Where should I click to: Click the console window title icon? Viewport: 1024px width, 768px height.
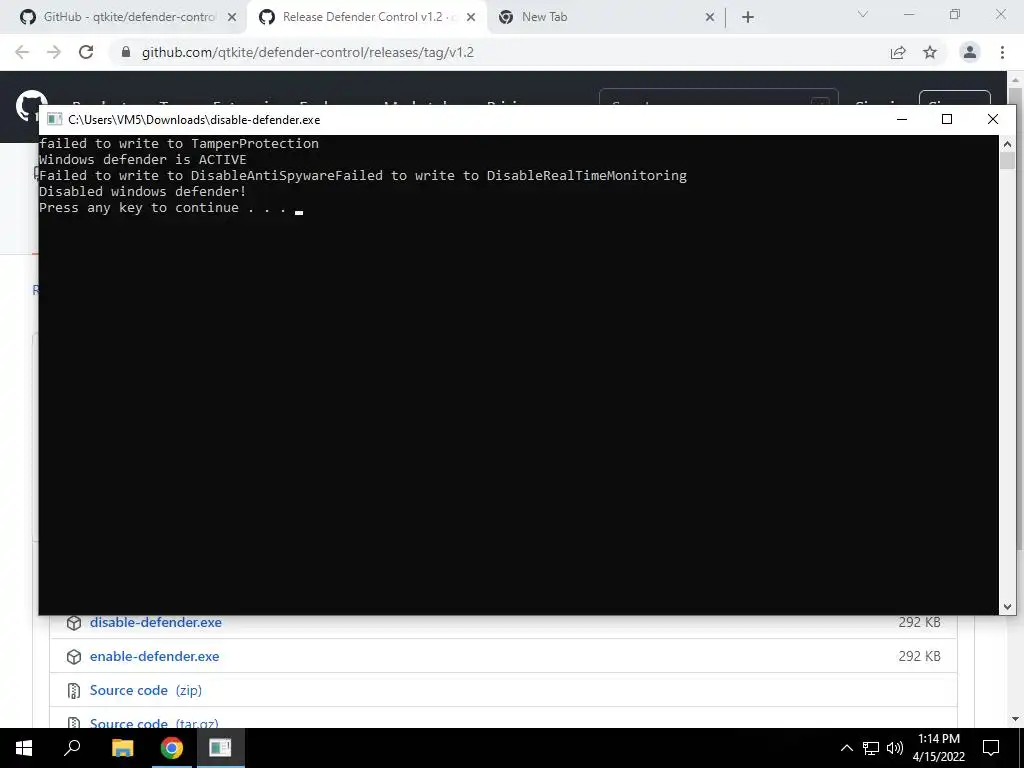(55, 120)
